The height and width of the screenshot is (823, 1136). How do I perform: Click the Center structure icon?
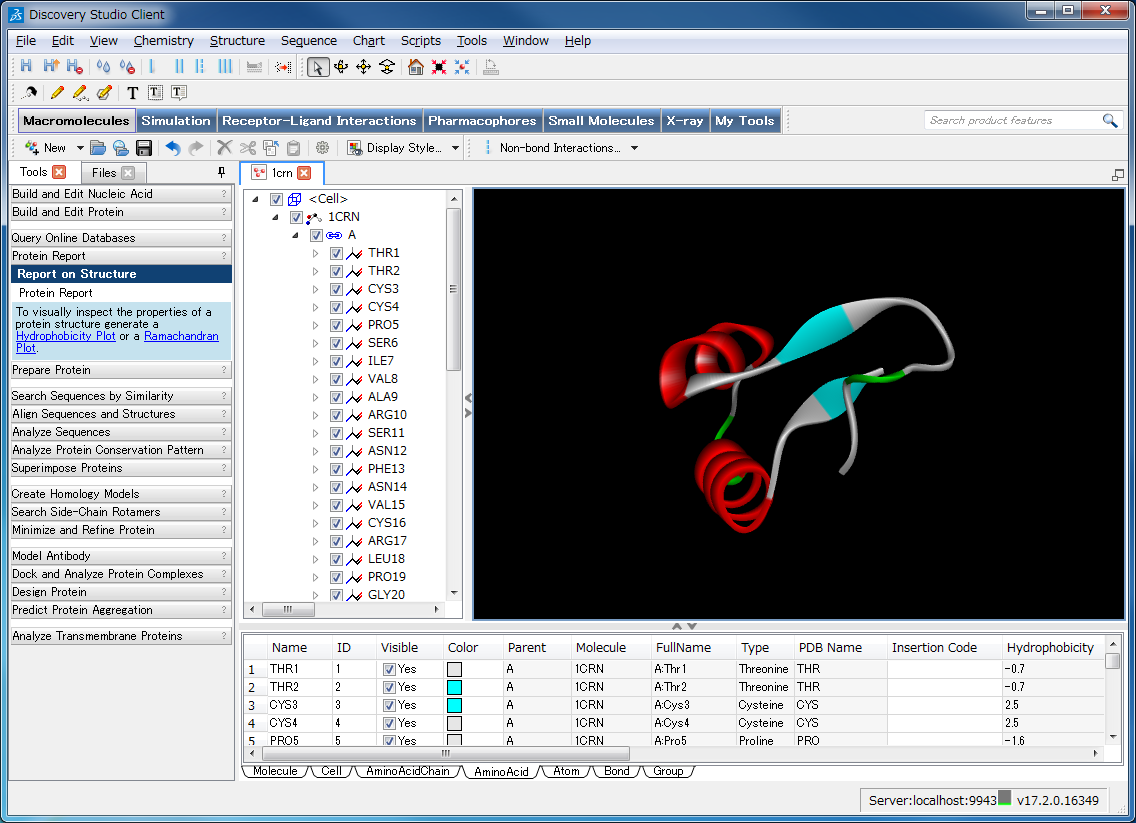point(462,67)
